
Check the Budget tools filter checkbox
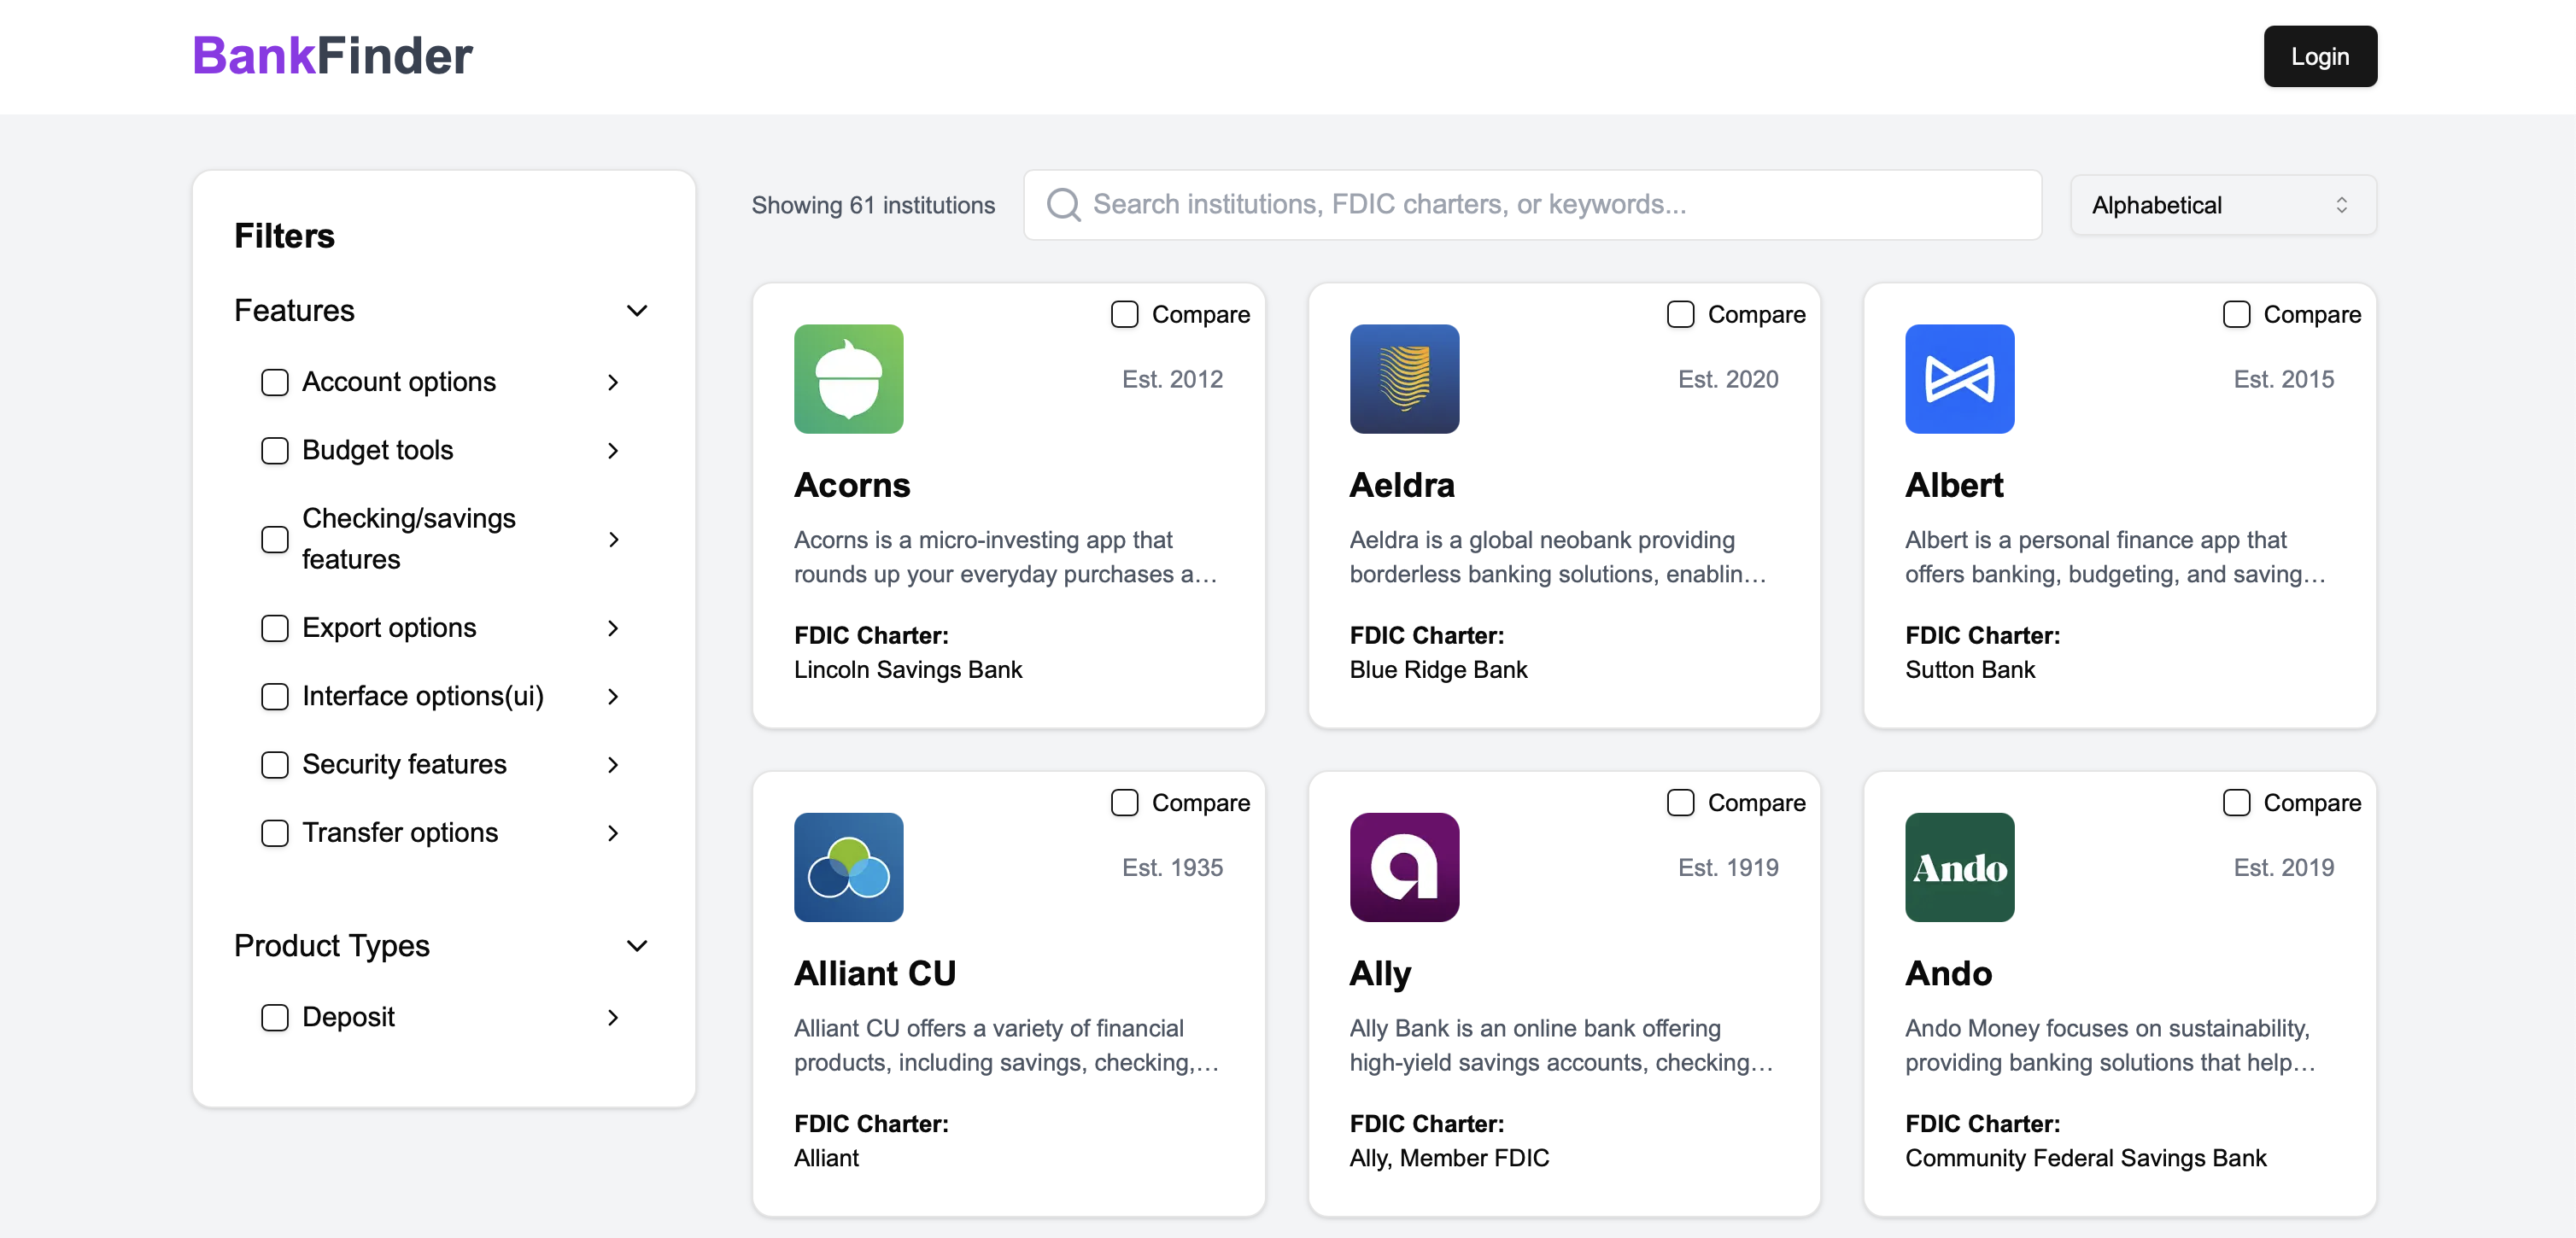(x=275, y=450)
